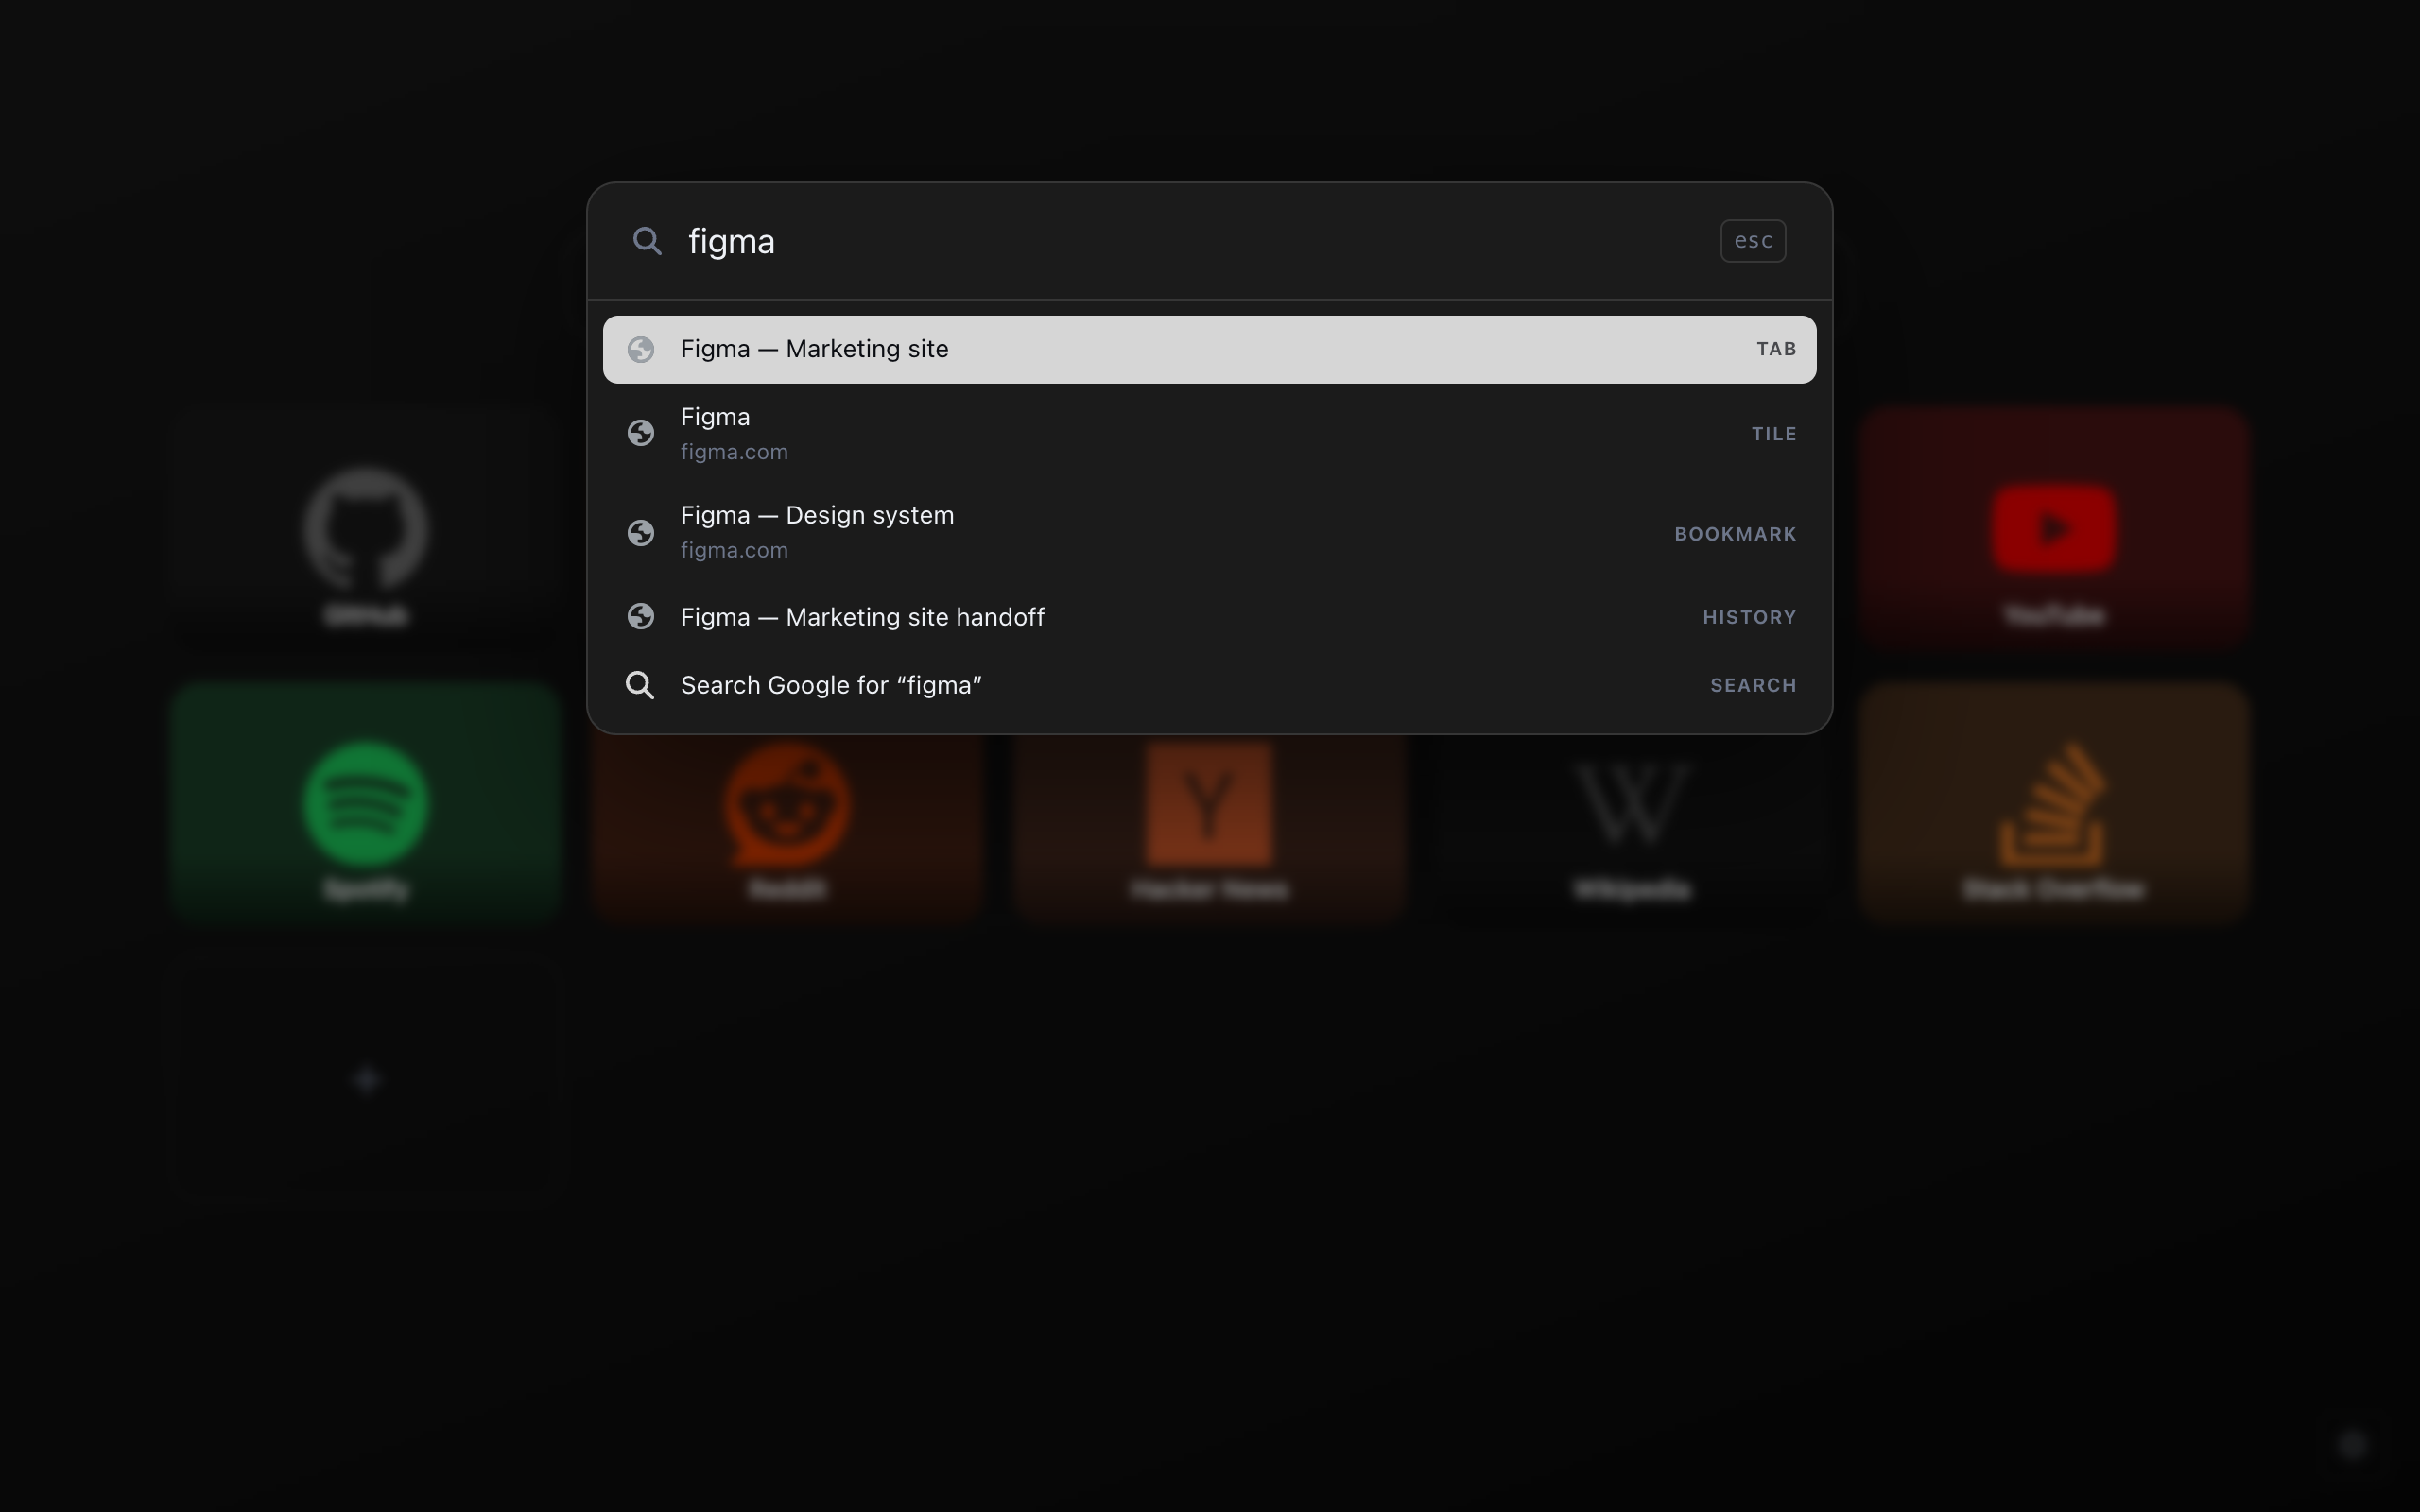The height and width of the screenshot is (1512, 2420).
Task: Open Figma — Marketing site handoff history entry
Action: 1209,617
